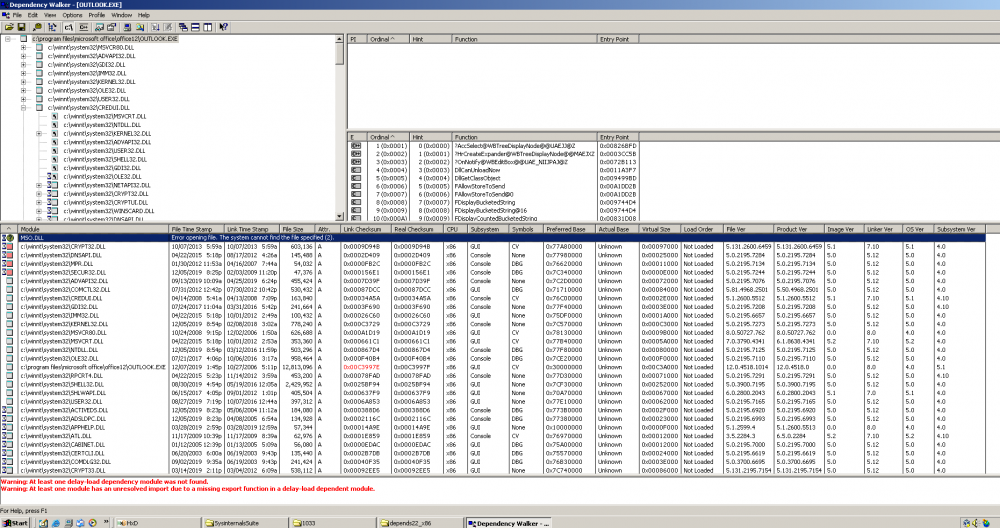Open the Options menu
The image size is (1000, 528).
click(72, 16)
